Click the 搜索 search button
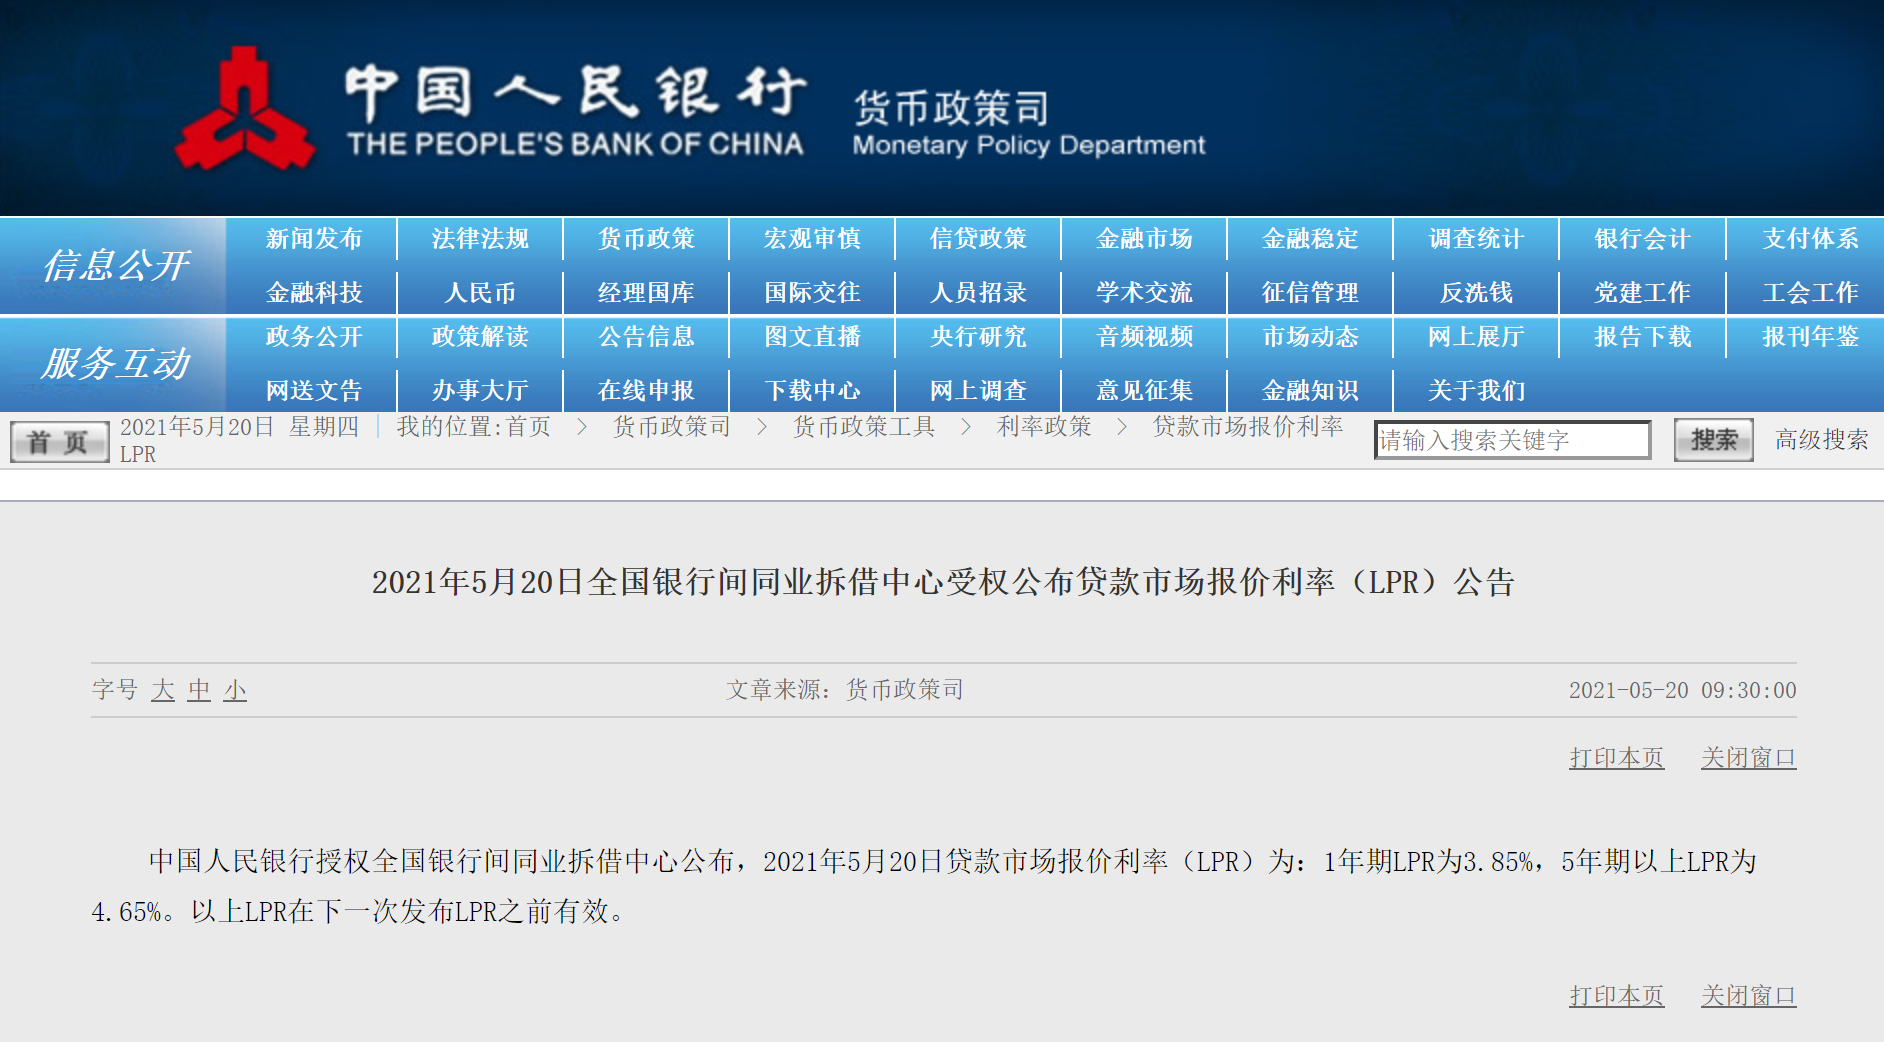The width and height of the screenshot is (1884, 1042). pos(1714,440)
